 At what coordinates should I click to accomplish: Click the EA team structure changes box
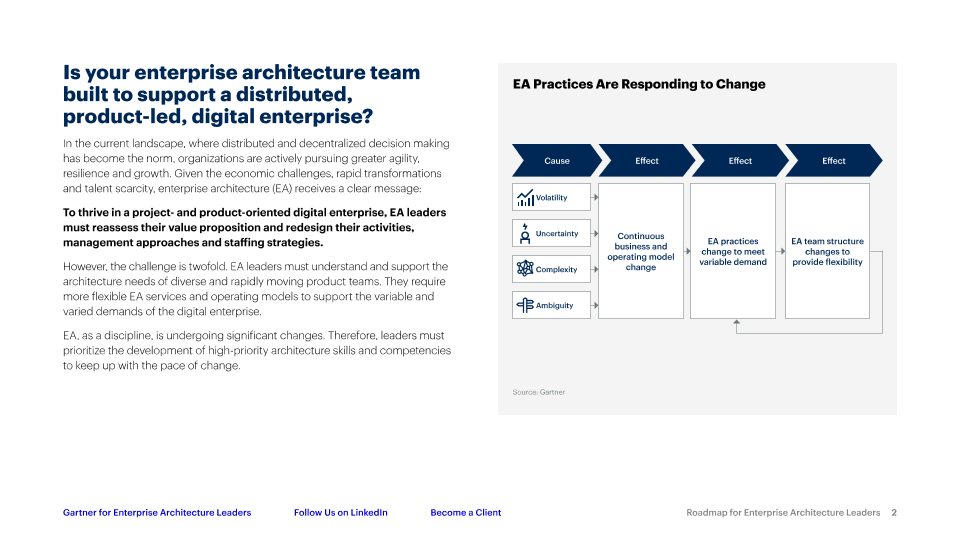(827, 251)
